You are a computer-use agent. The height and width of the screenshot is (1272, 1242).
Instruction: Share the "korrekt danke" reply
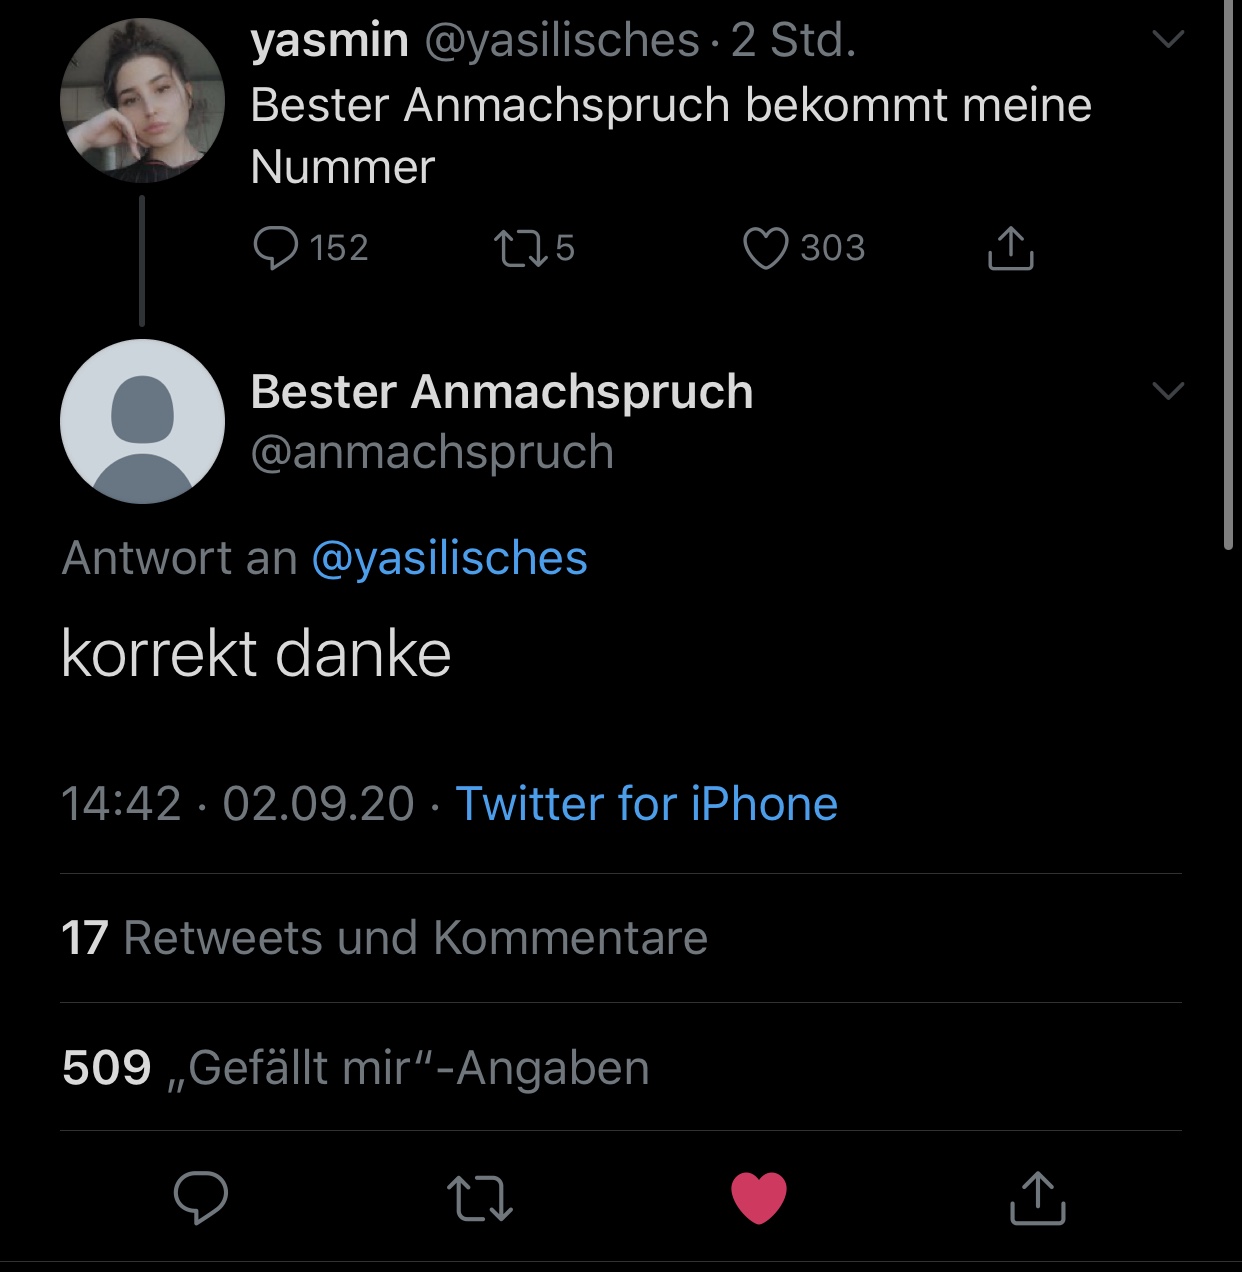1037,1197
